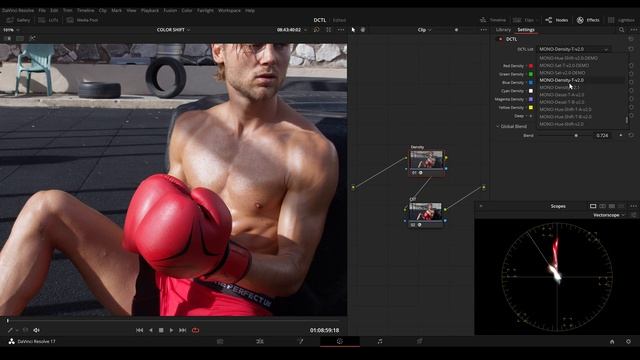Switch to the Fusion page icon
This screenshot has width=640, height=360.
[x=300, y=341]
